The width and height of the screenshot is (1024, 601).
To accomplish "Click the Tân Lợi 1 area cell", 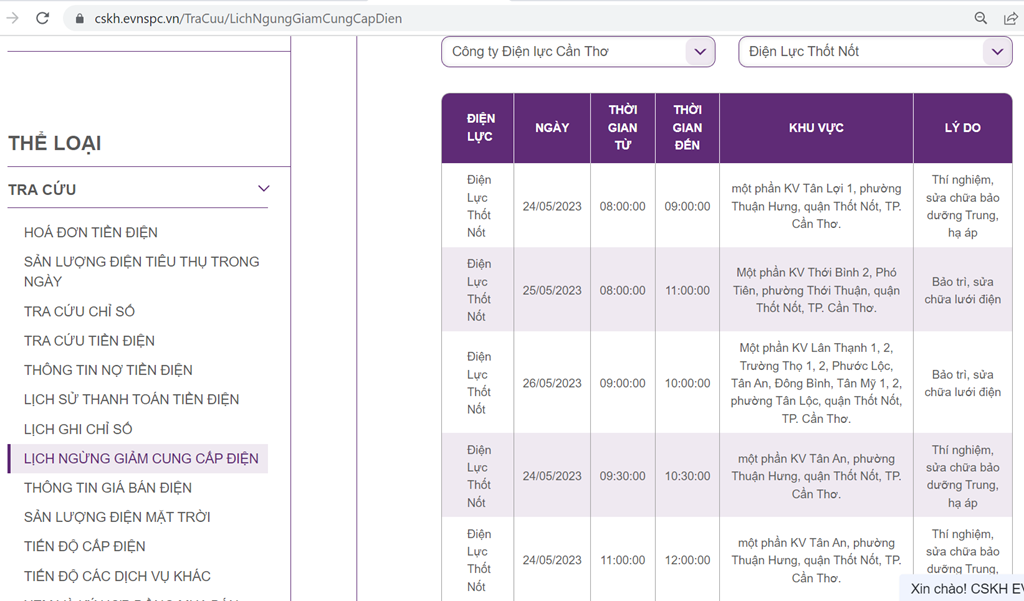I will click(816, 206).
